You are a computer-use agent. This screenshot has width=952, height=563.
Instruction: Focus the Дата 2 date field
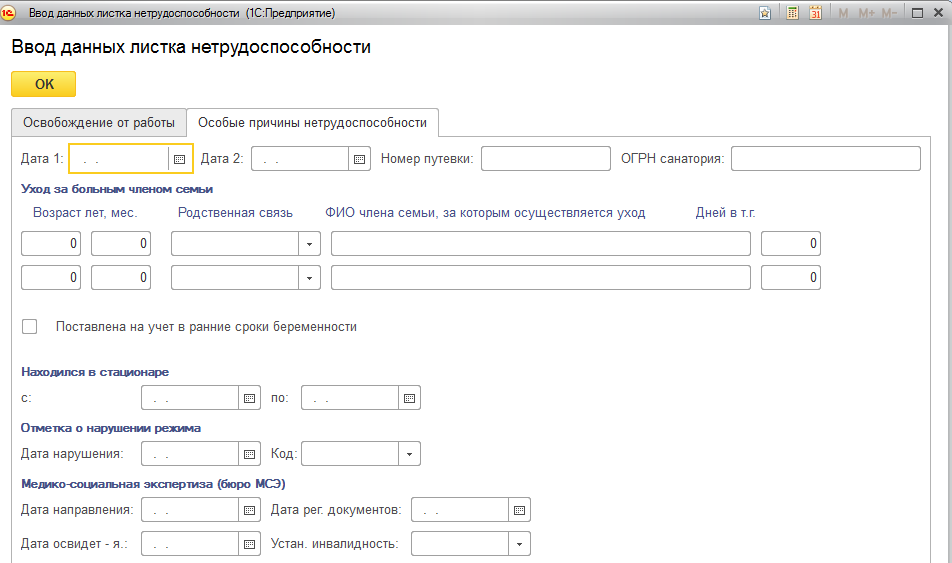(x=300, y=159)
